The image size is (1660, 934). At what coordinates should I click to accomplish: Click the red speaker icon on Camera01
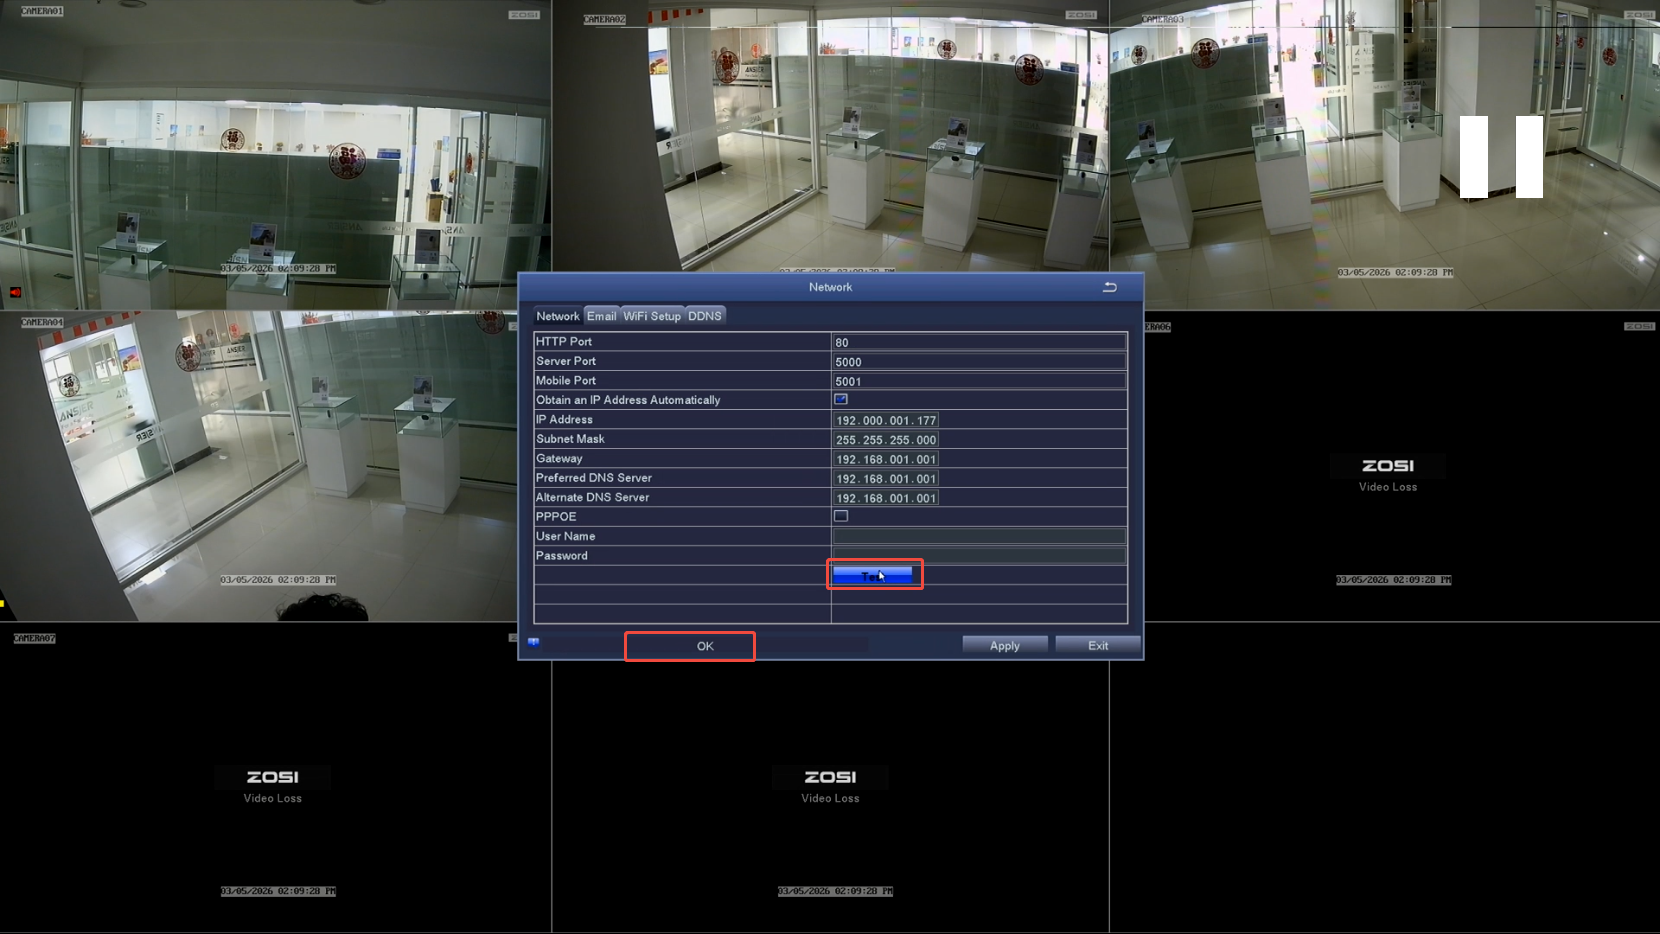coord(15,292)
